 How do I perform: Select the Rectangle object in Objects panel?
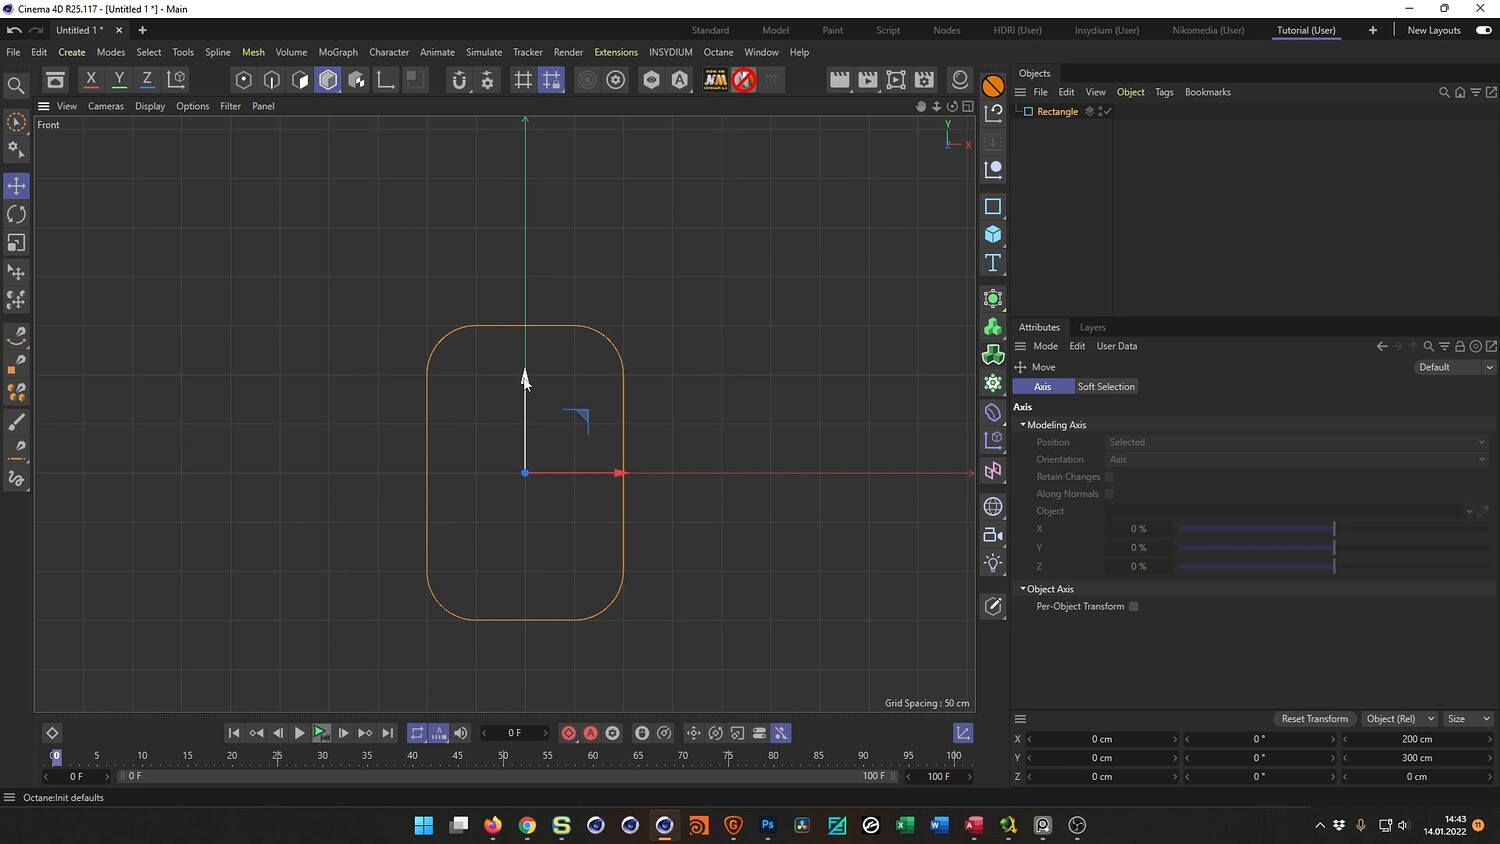(x=1057, y=112)
